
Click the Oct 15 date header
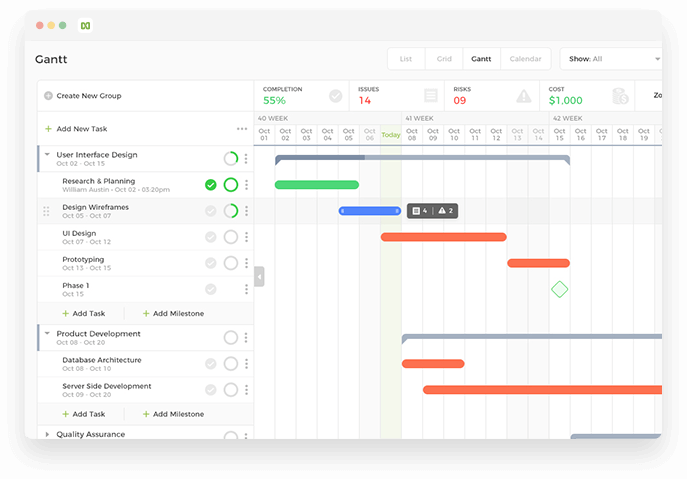560,135
